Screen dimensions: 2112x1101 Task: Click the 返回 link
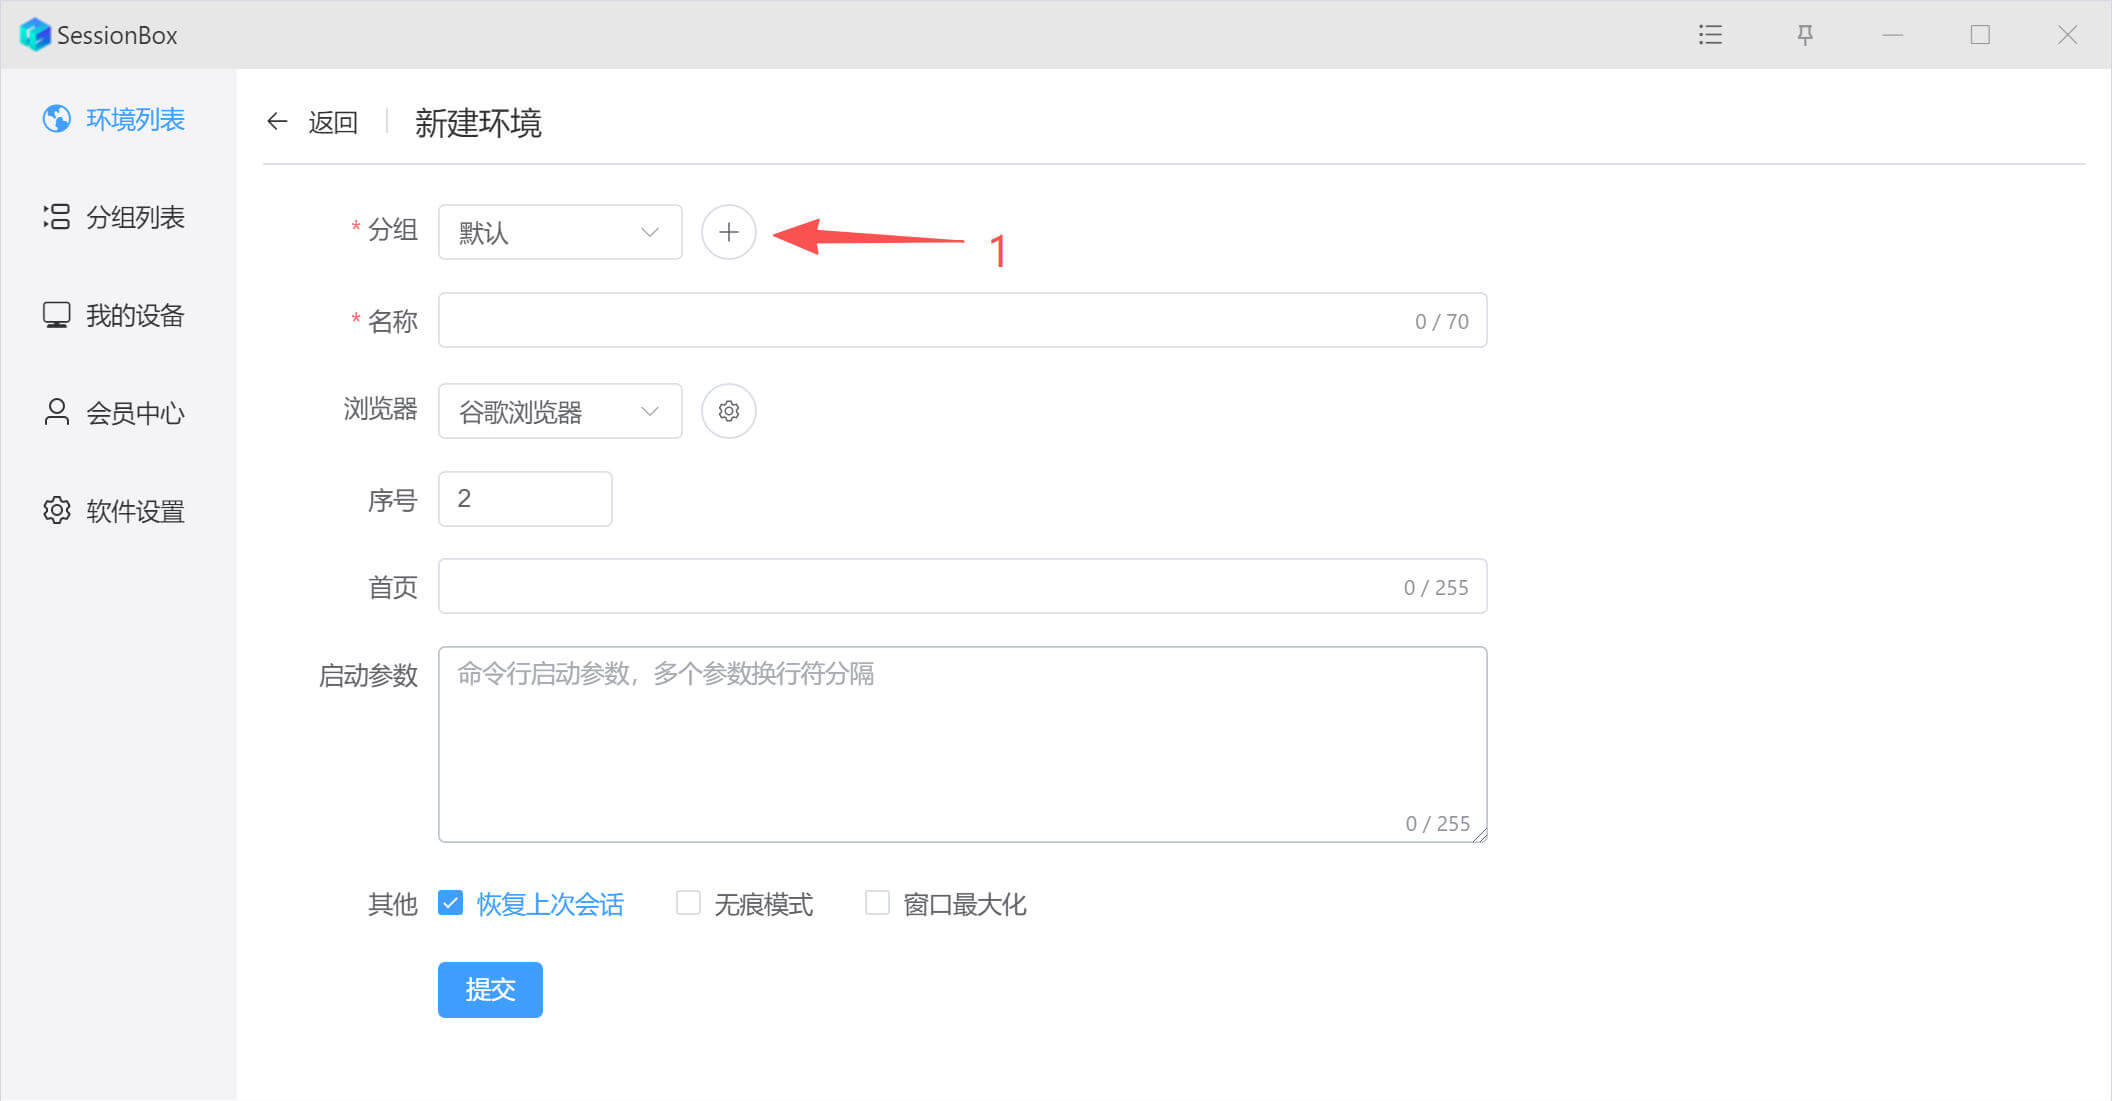pos(332,122)
